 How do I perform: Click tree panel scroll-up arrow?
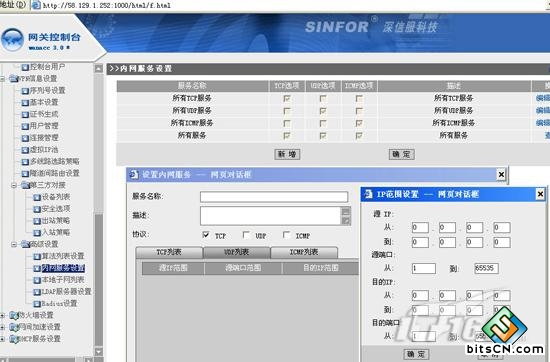[99, 69]
